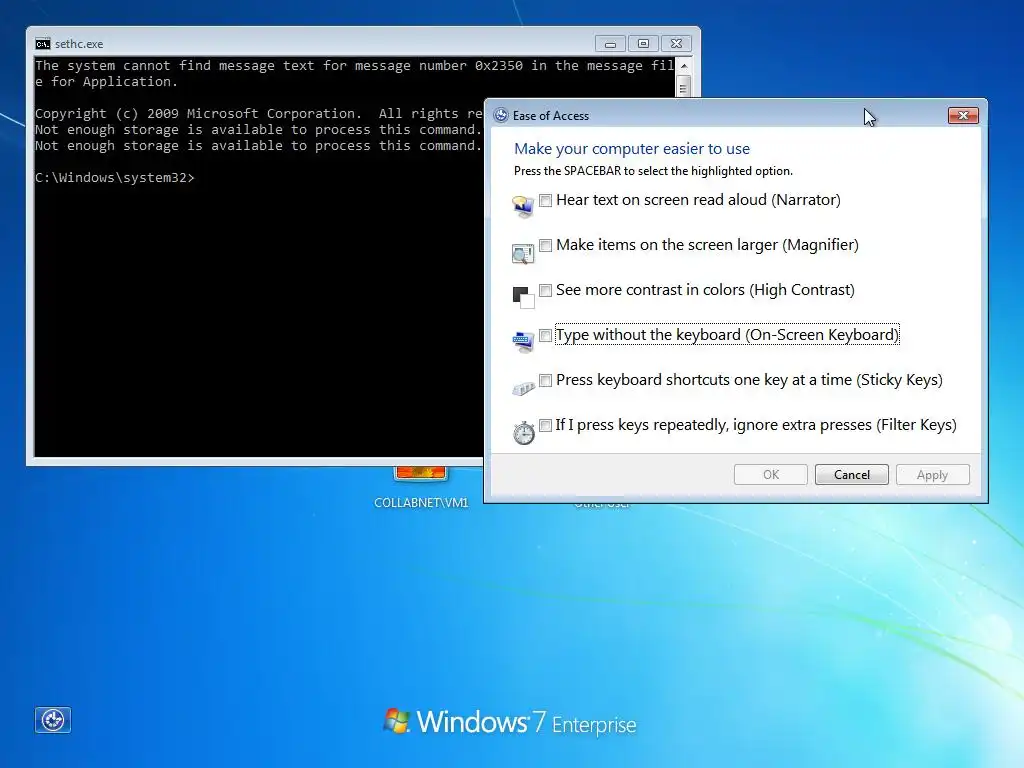This screenshot has width=1024, height=768.
Task: Click the Sticky Keys keyboard icon
Action: (x=523, y=389)
